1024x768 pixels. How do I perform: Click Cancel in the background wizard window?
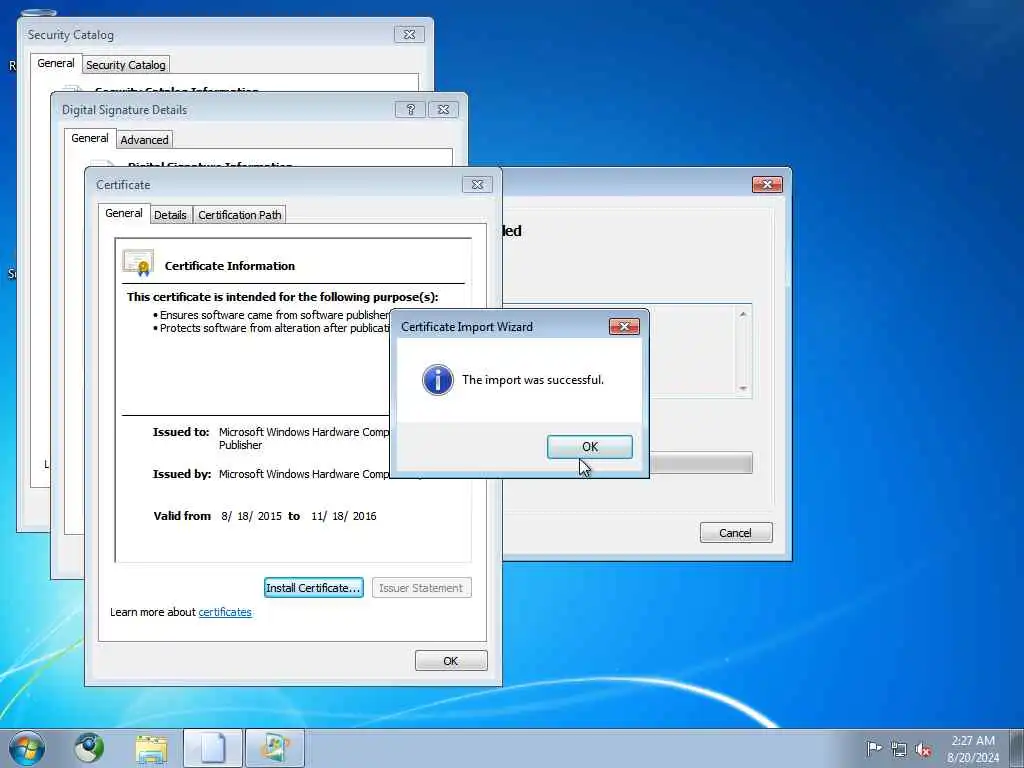pyautogui.click(x=735, y=533)
